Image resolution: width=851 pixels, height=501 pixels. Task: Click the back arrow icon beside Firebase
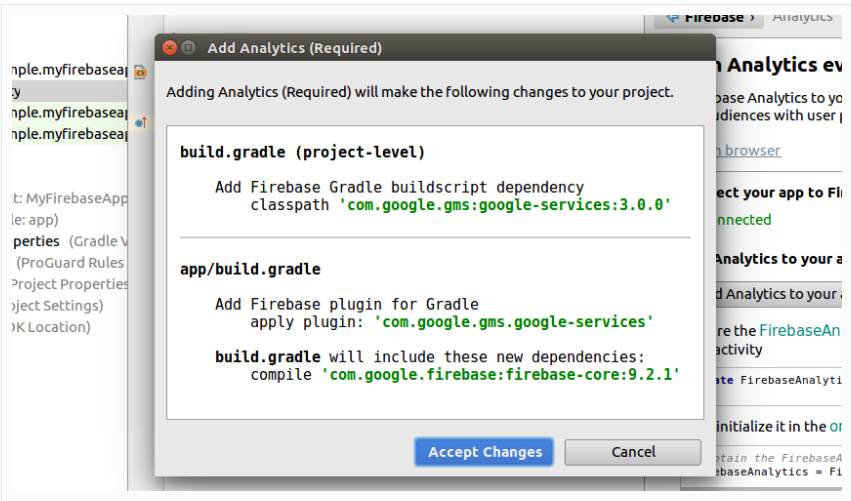(671, 17)
